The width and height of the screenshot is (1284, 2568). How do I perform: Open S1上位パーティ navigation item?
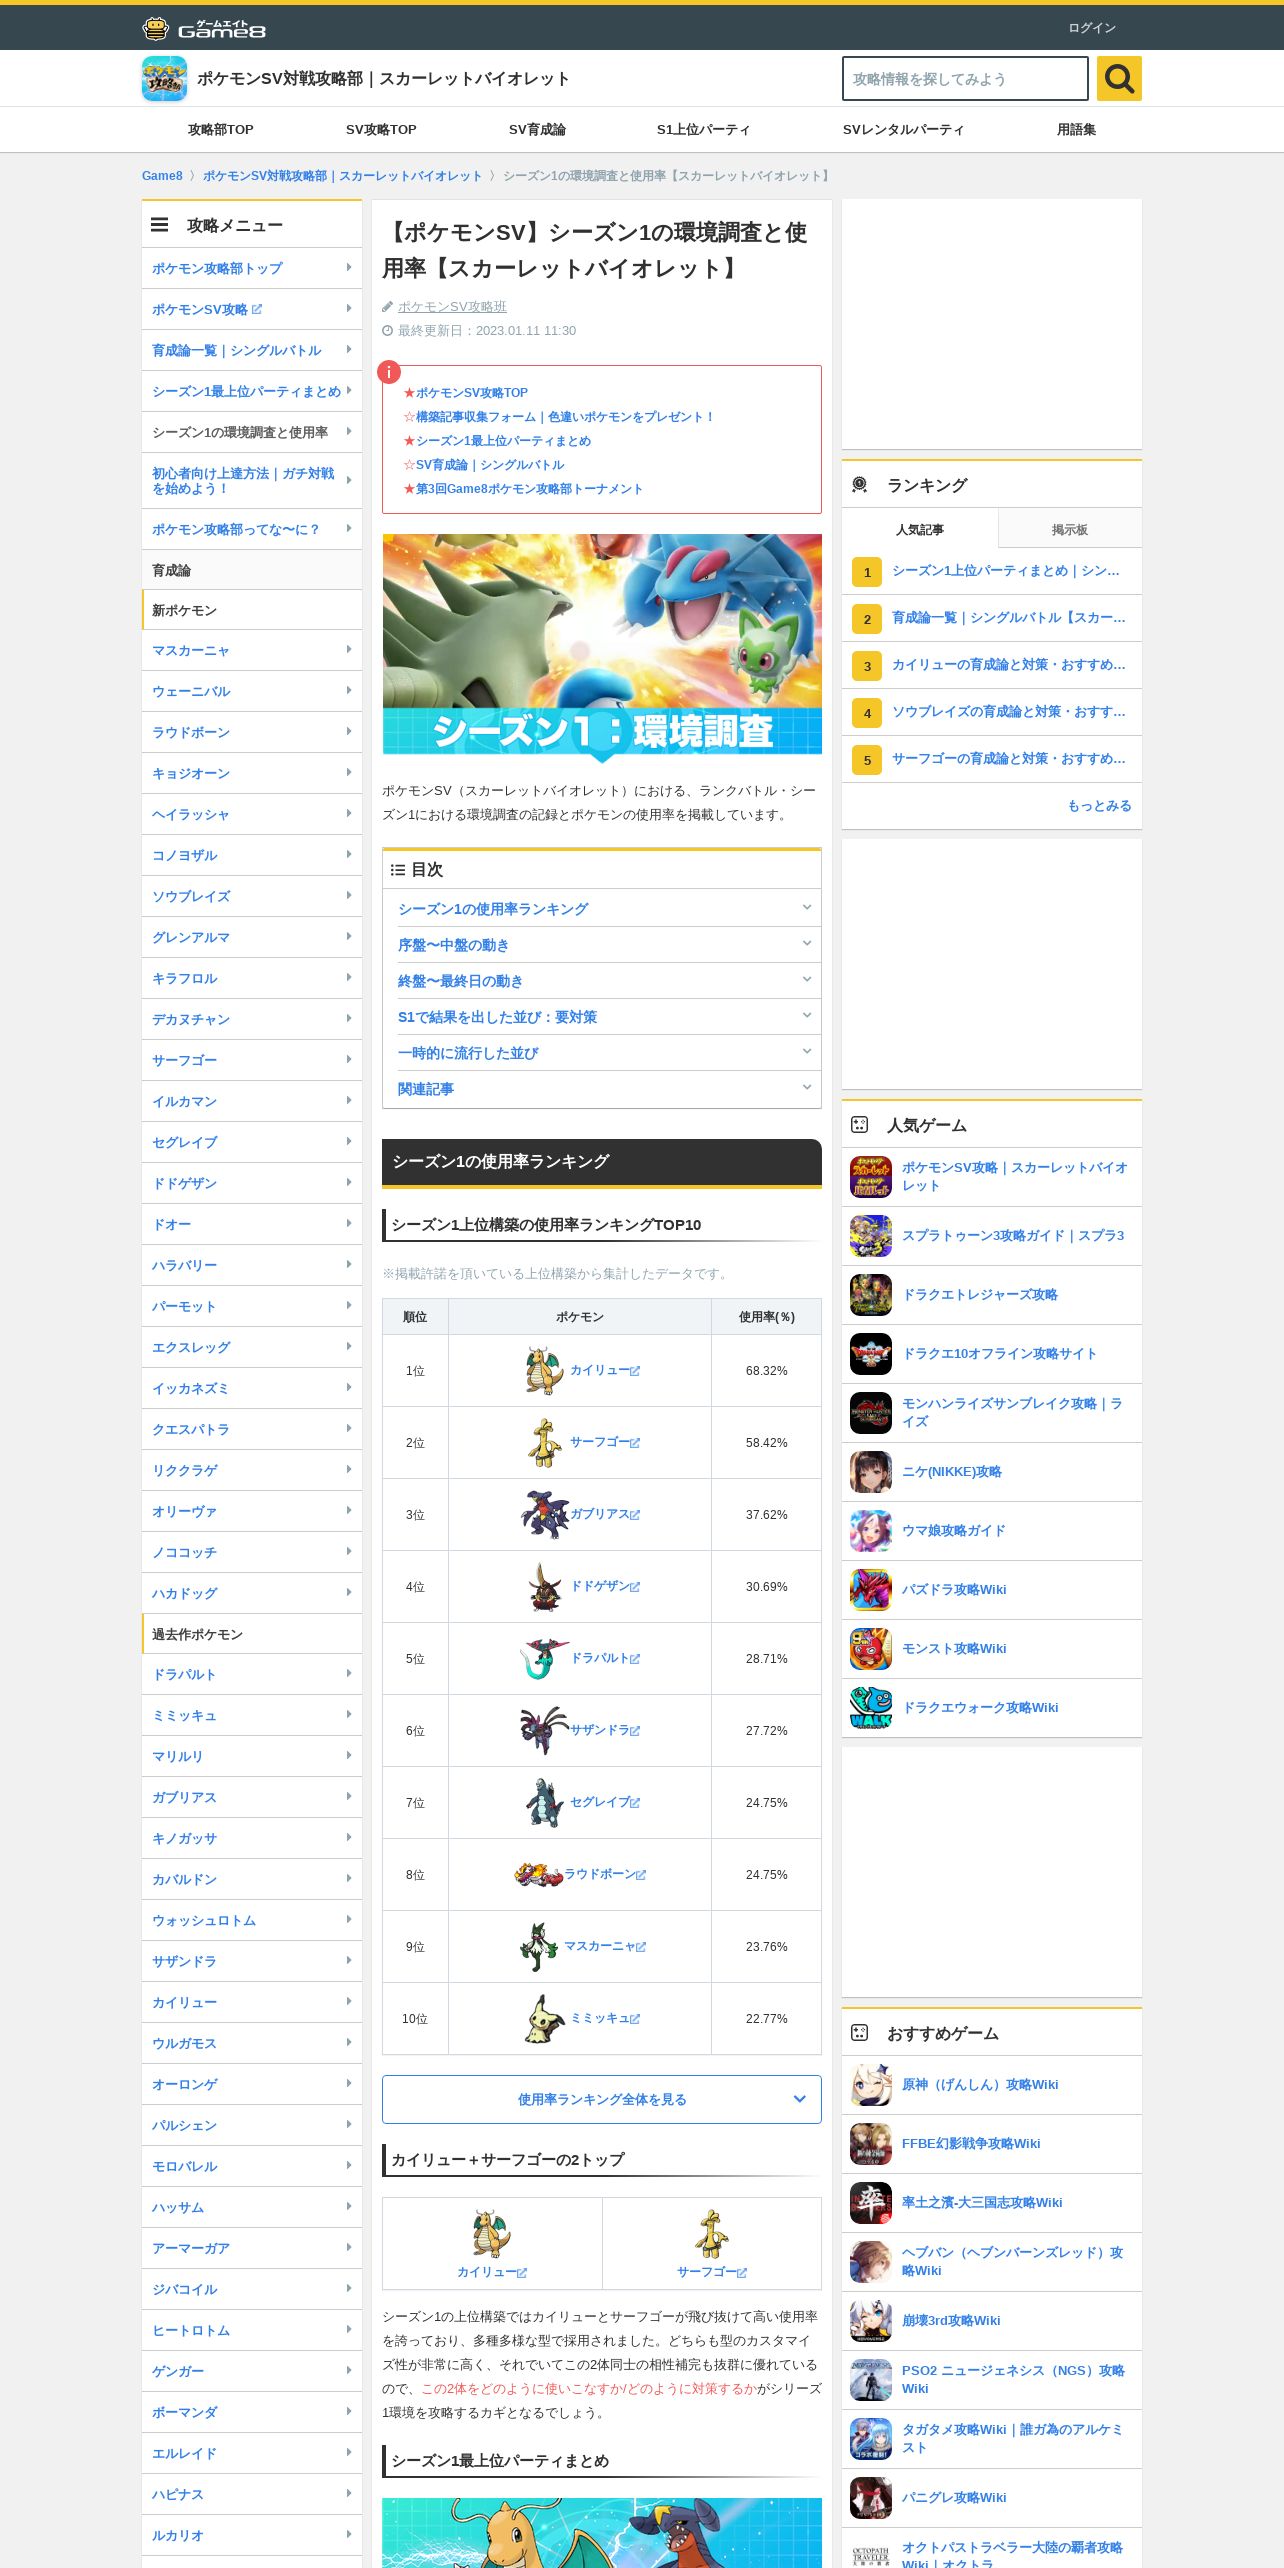703,129
